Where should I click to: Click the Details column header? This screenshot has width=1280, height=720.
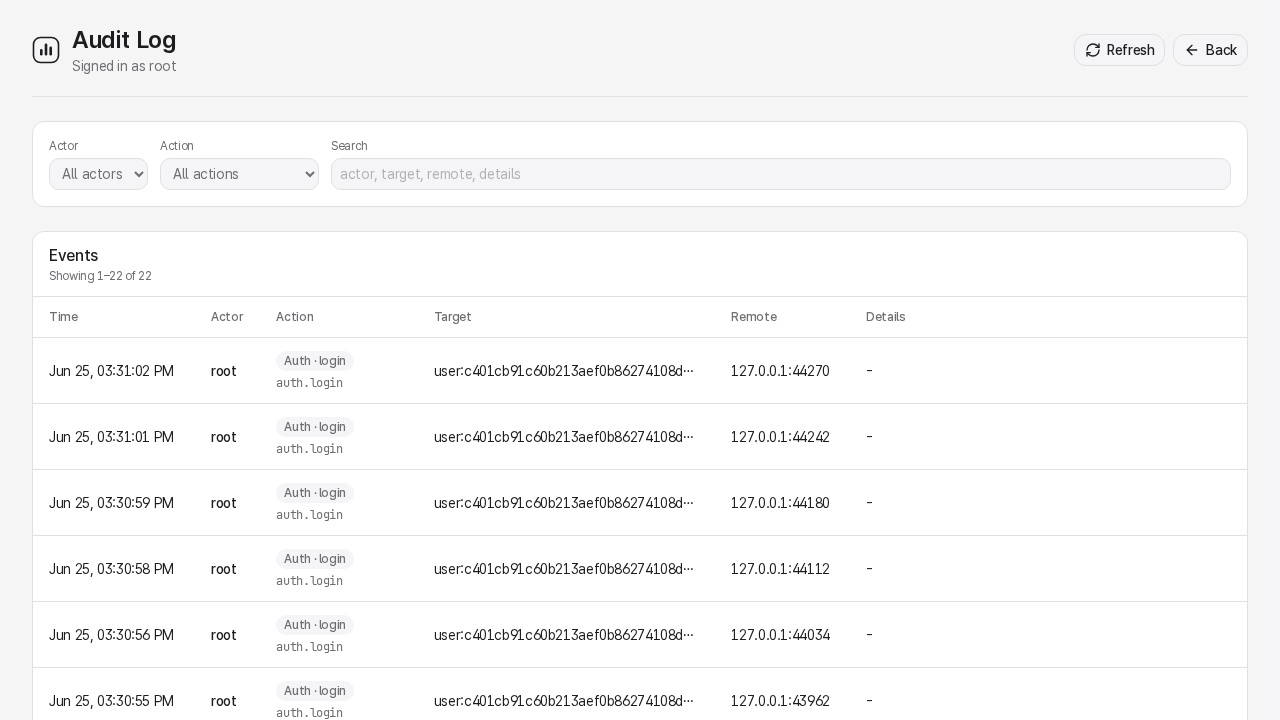pyautogui.click(x=886, y=317)
